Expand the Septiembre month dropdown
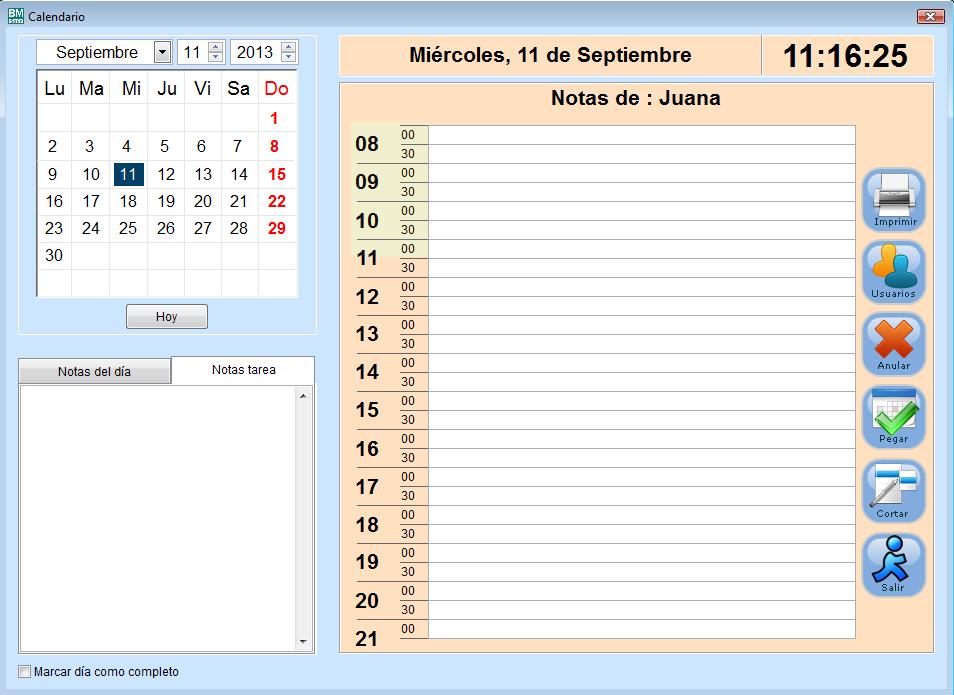Image resolution: width=954 pixels, height=695 pixels. point(162,52)
